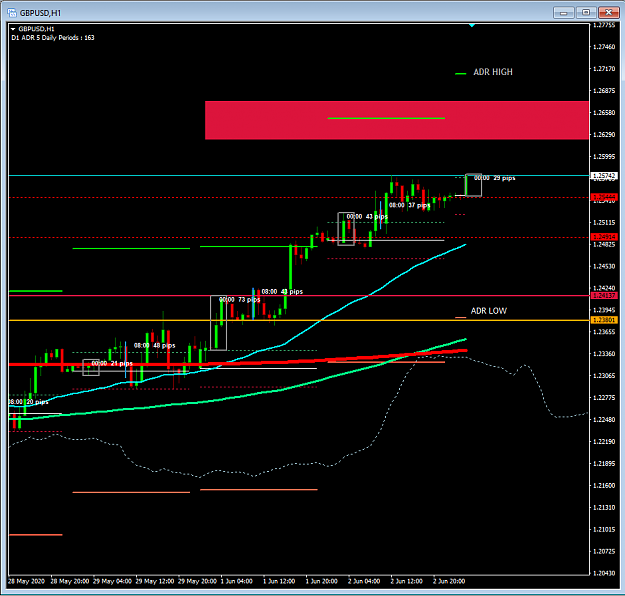Maximize the GBPUSD,H1 chart window

tap(586, 13)
